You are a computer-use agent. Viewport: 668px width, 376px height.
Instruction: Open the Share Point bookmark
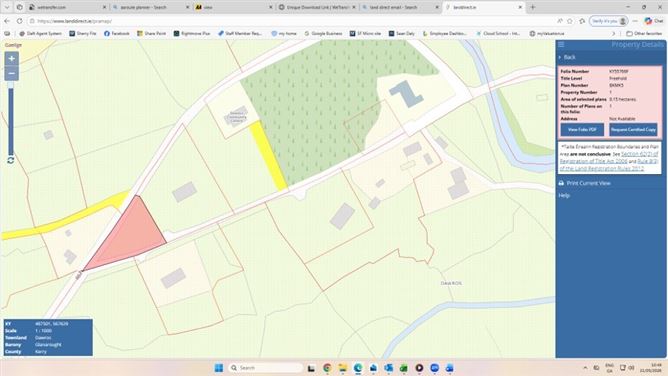pyautogui.click(x=152, y=33)
